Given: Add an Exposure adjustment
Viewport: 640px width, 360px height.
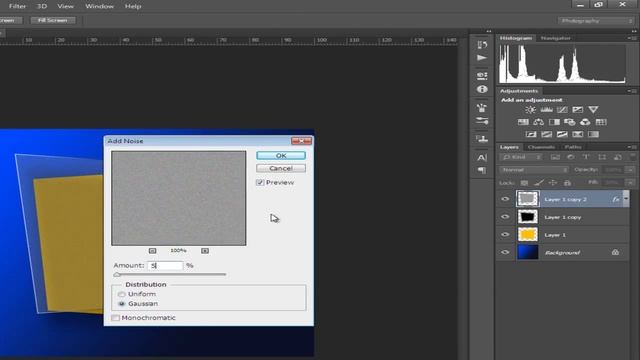Looking at the screenshot, I should (x=578, y=109).
